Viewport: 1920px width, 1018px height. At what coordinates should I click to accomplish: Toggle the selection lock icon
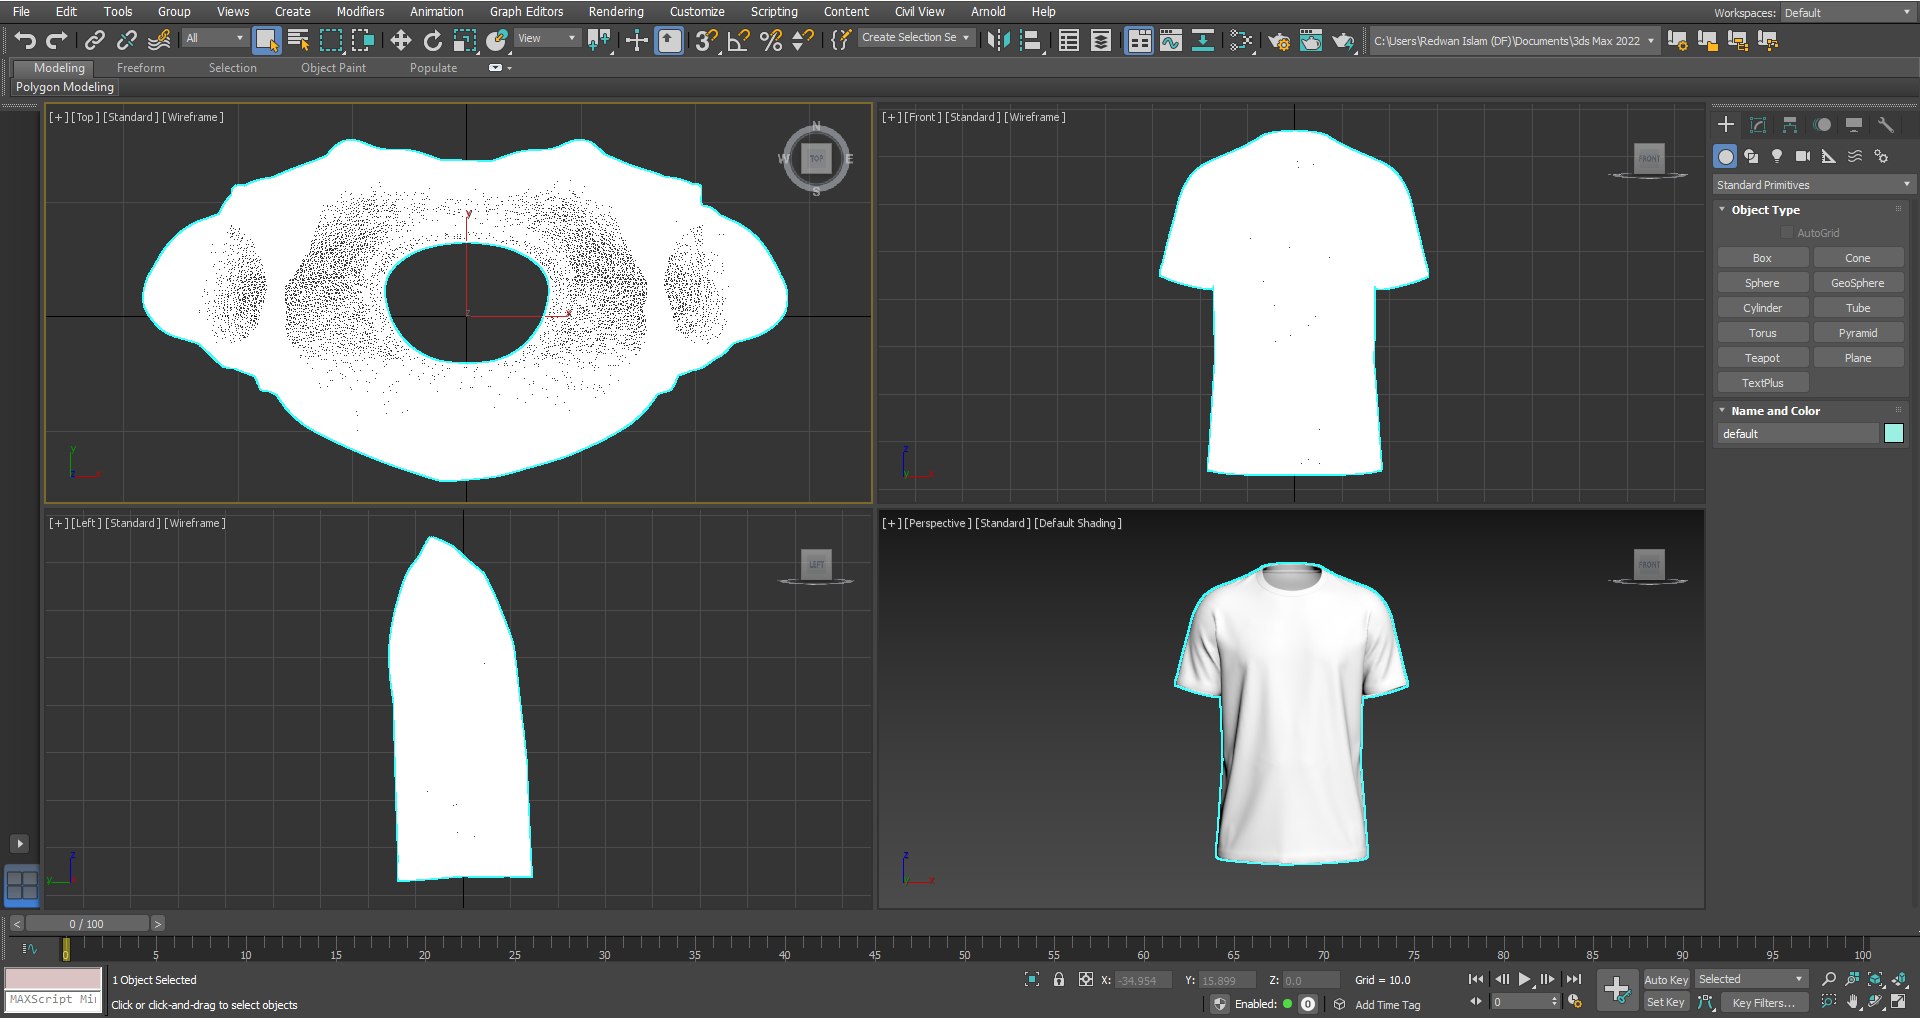tap(1059, 980)
